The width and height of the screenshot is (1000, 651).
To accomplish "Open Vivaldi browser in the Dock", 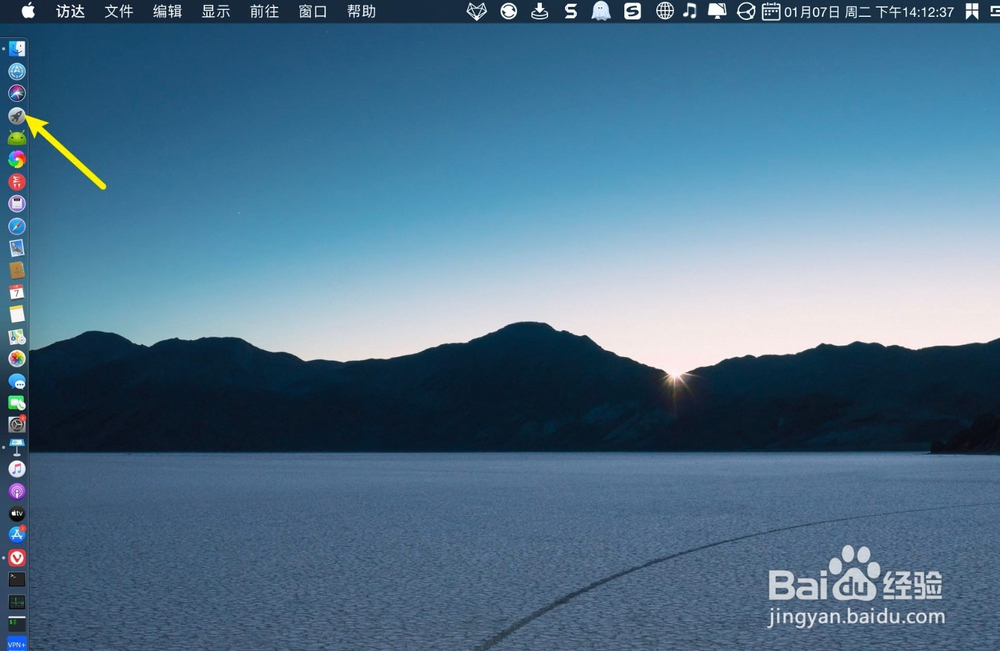I will (17, 558).
